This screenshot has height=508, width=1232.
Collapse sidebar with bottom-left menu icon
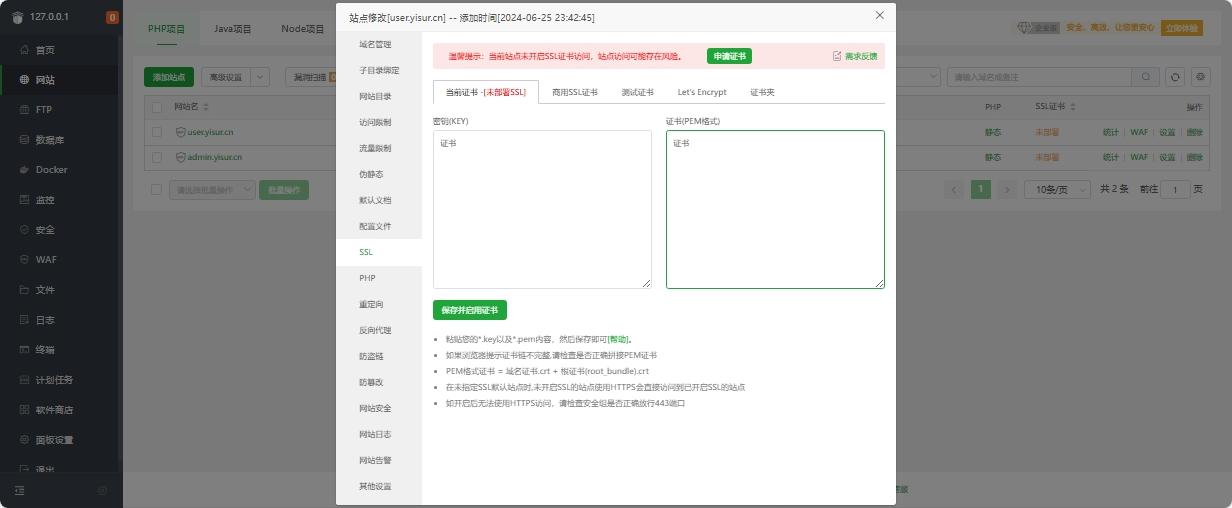click(19, 490)
